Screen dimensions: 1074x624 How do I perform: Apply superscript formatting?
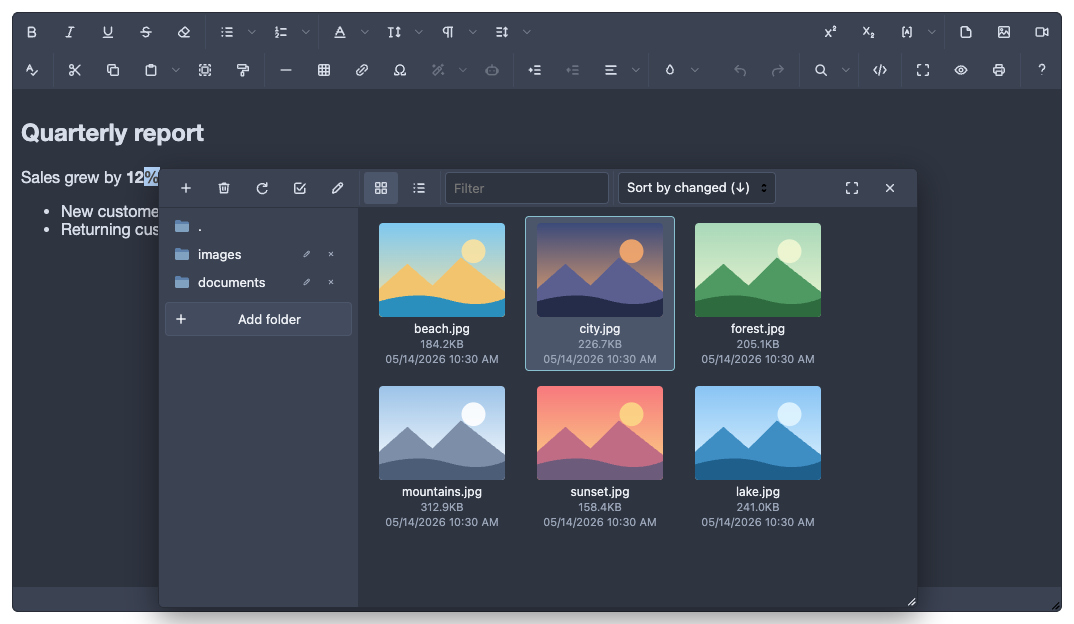click(830, 32)
